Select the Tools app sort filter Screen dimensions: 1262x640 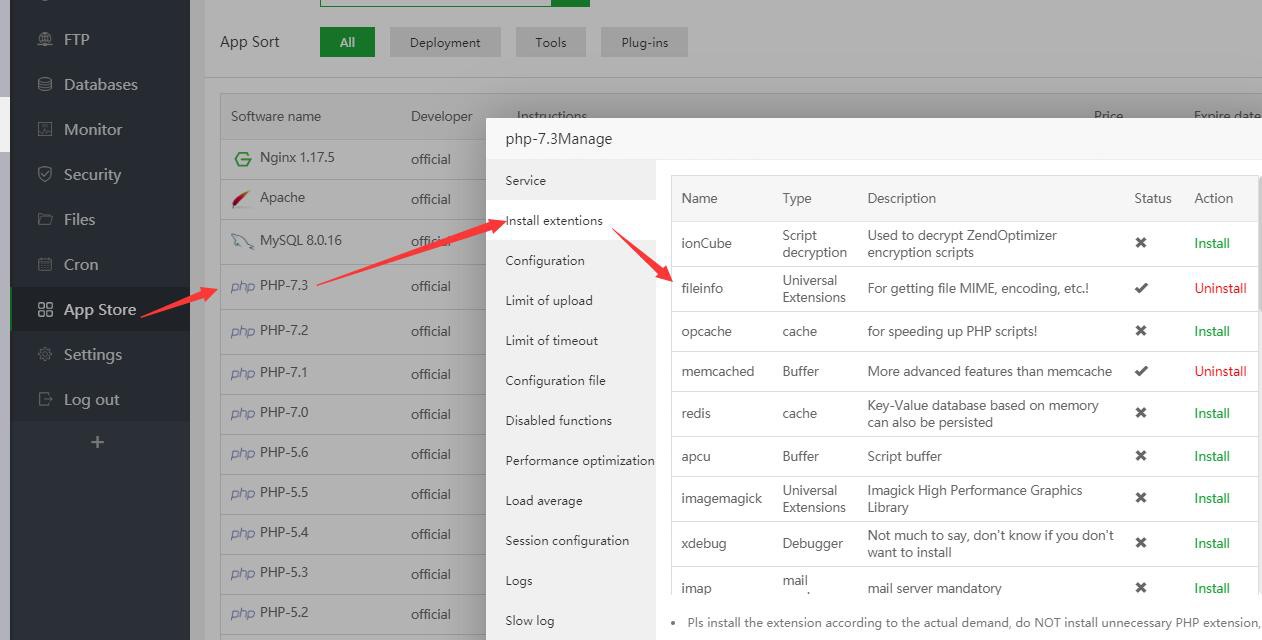click(550, 42)
